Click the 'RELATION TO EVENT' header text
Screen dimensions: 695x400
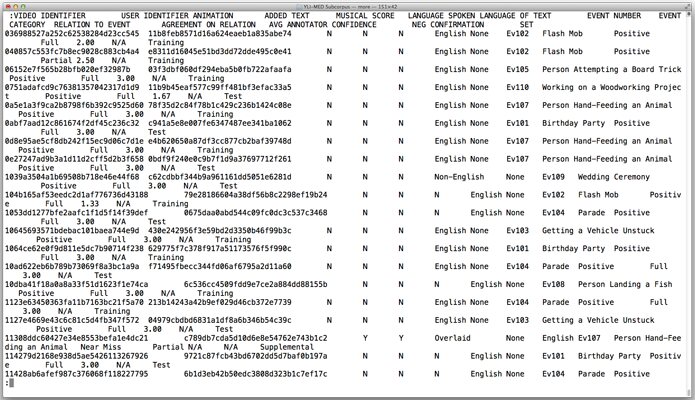pyautogui.click(x=92, y=24)
